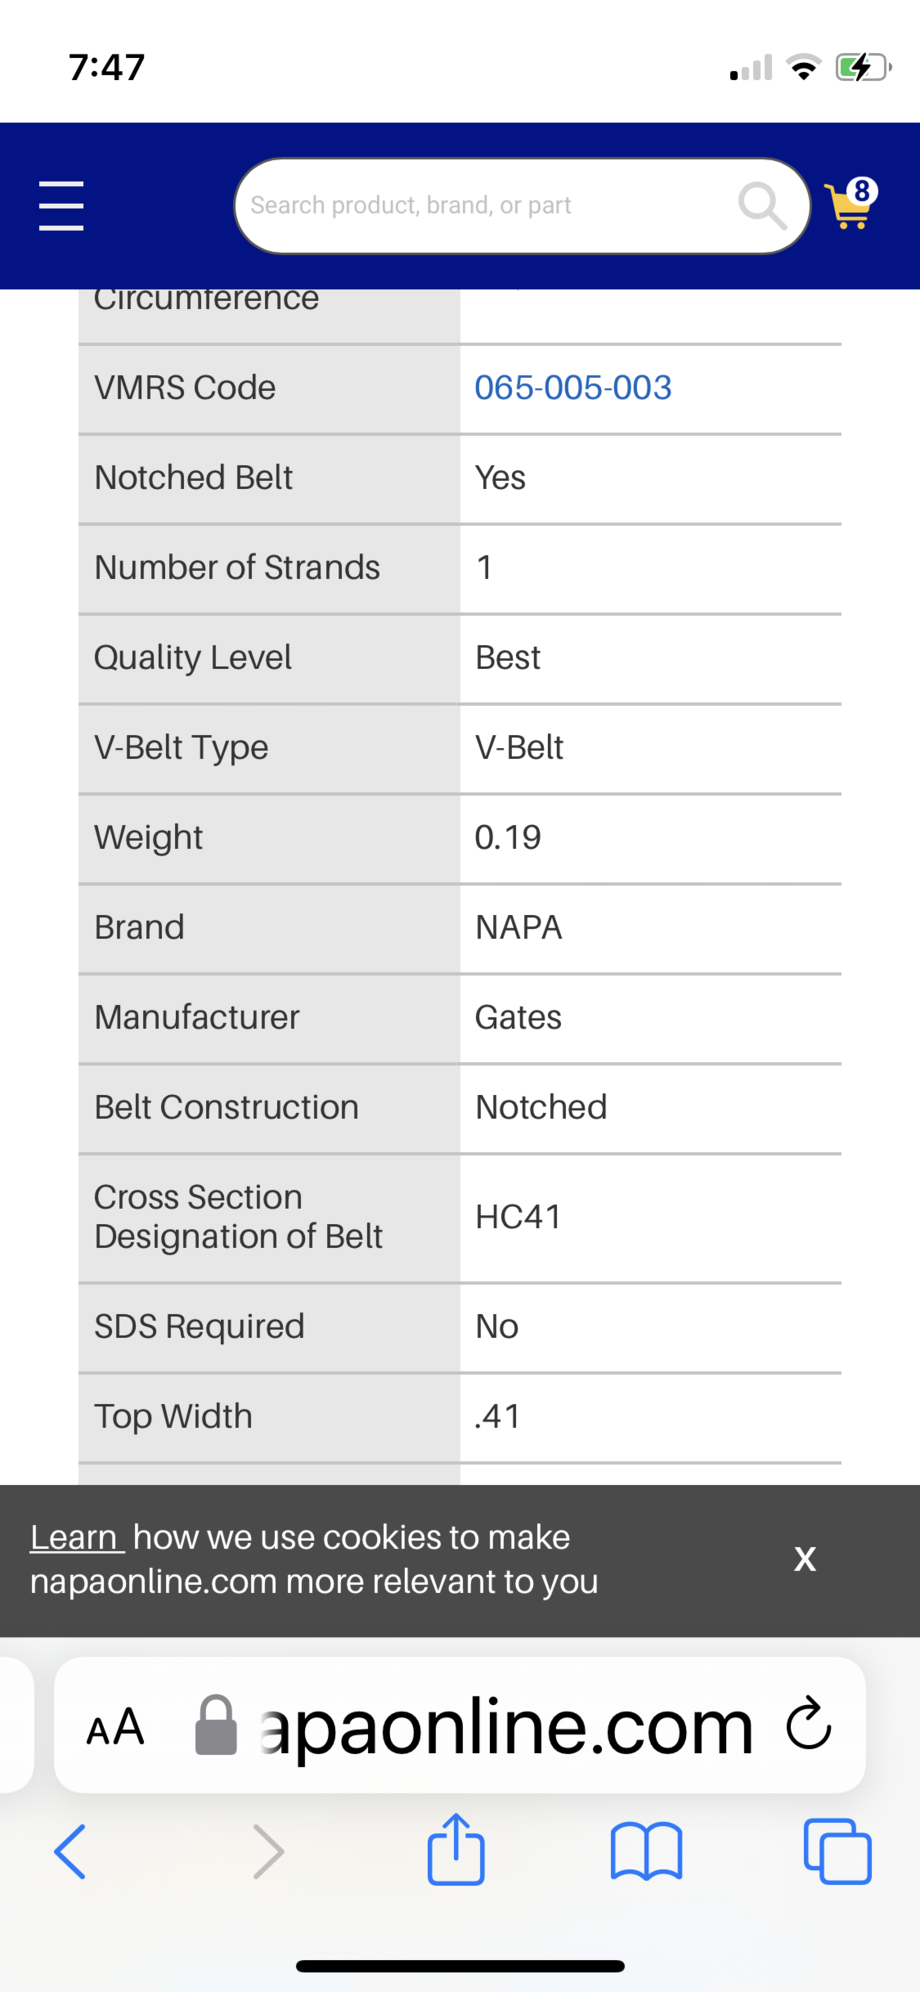
Task: Open Safari bookmarks book icon
Action: coord(646,1851)
